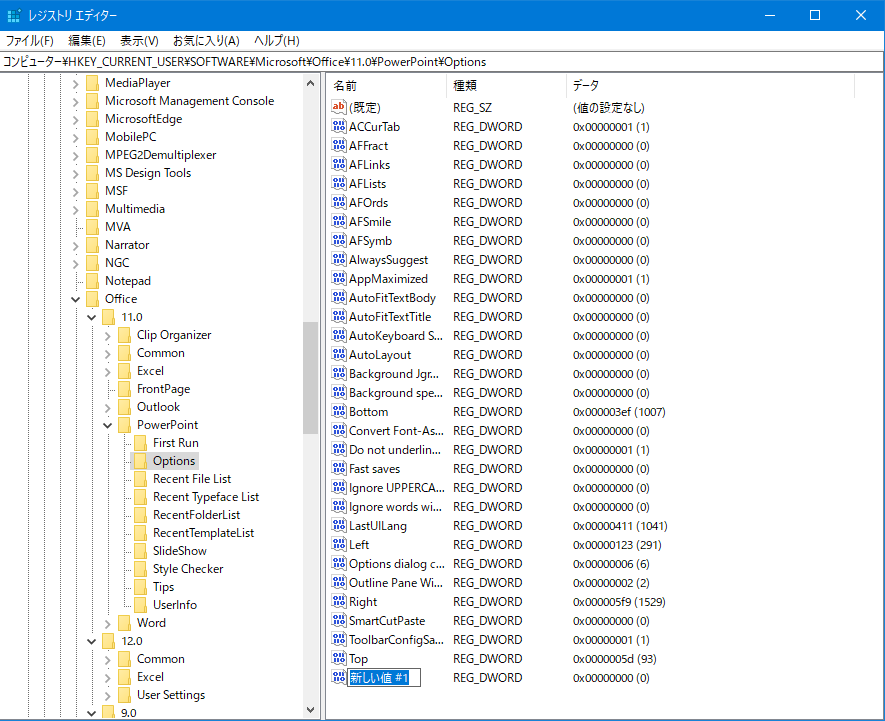This screenshot has width=885, height=721.
Task: Click the DWORD icon beside AppMaximized
Action: coord(339,278)
